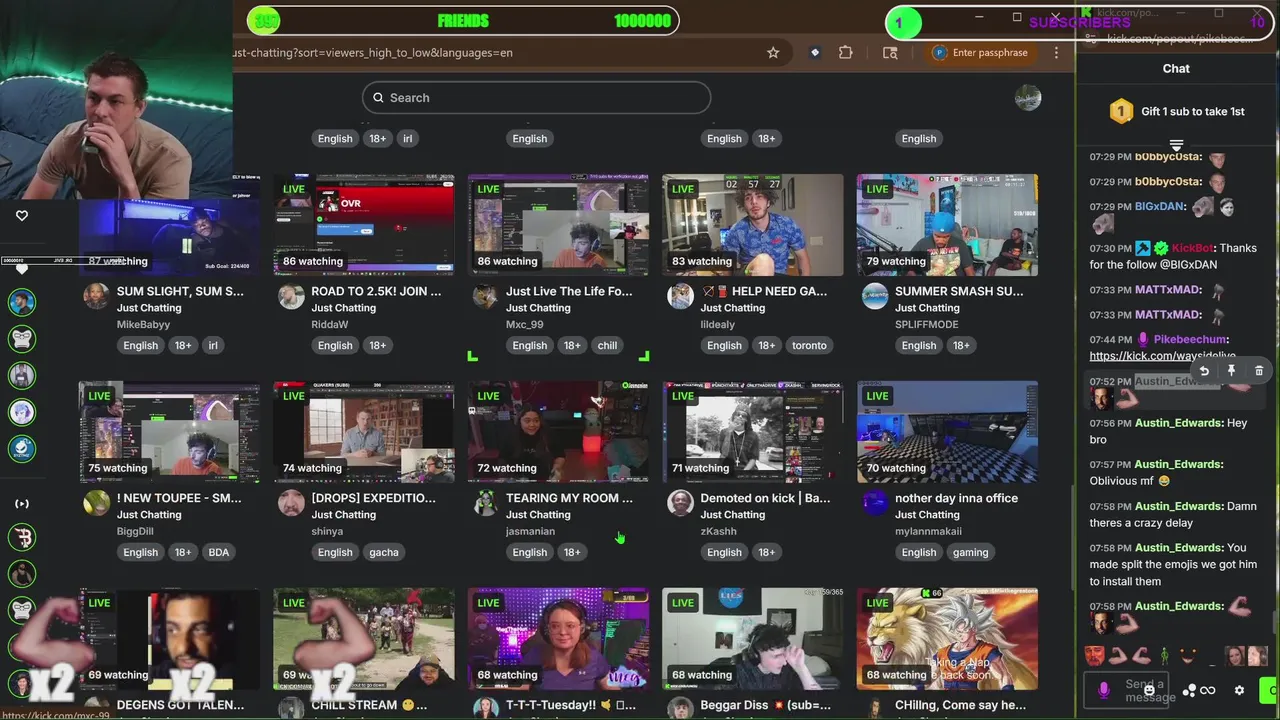Open Beggar Diss stream thumbnail
1280x720 pixels.
point(753,638)
